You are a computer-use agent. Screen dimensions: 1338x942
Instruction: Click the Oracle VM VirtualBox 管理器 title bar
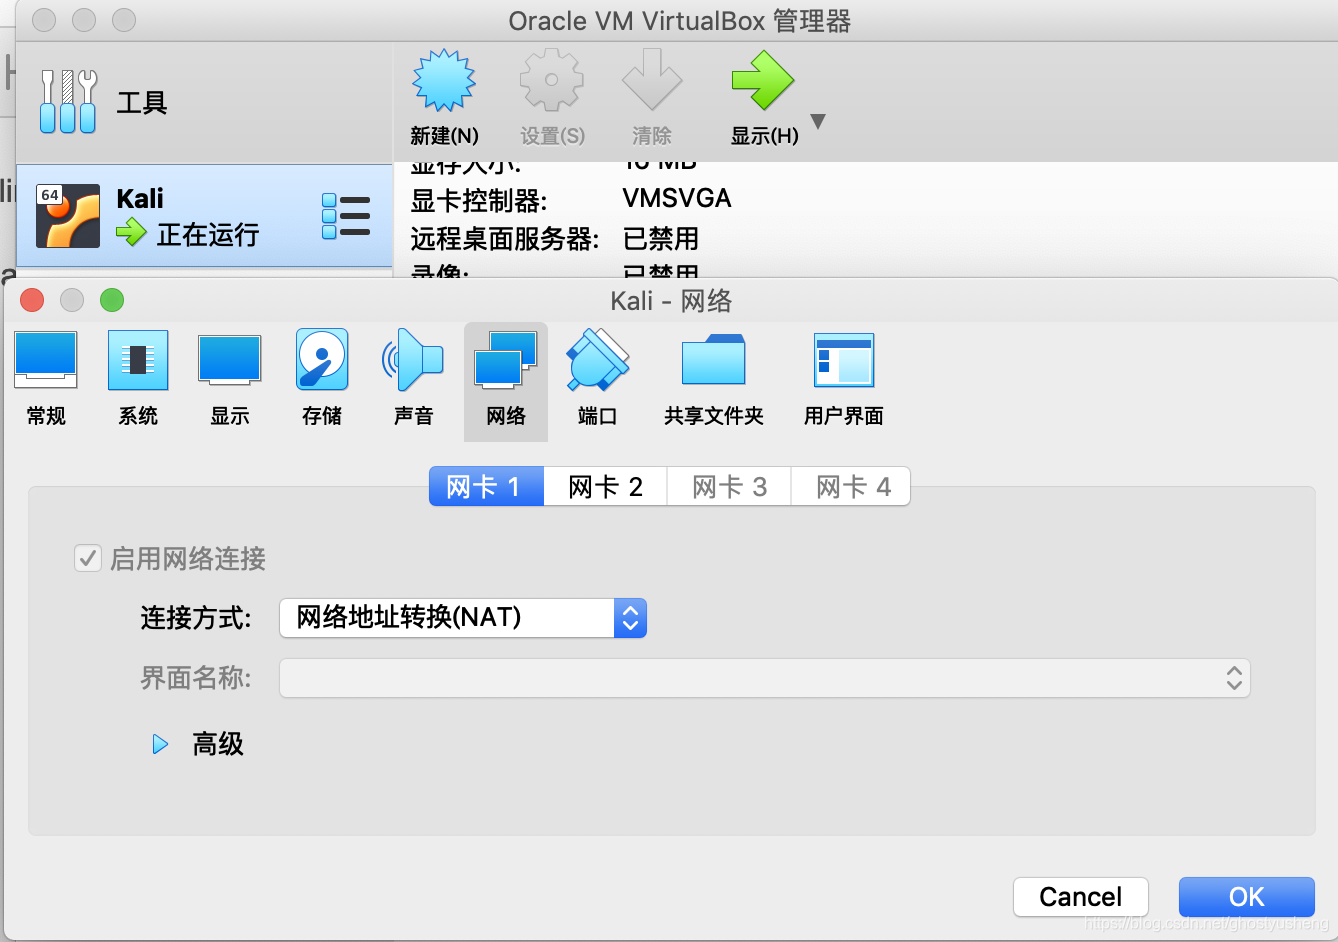(680, 21)
